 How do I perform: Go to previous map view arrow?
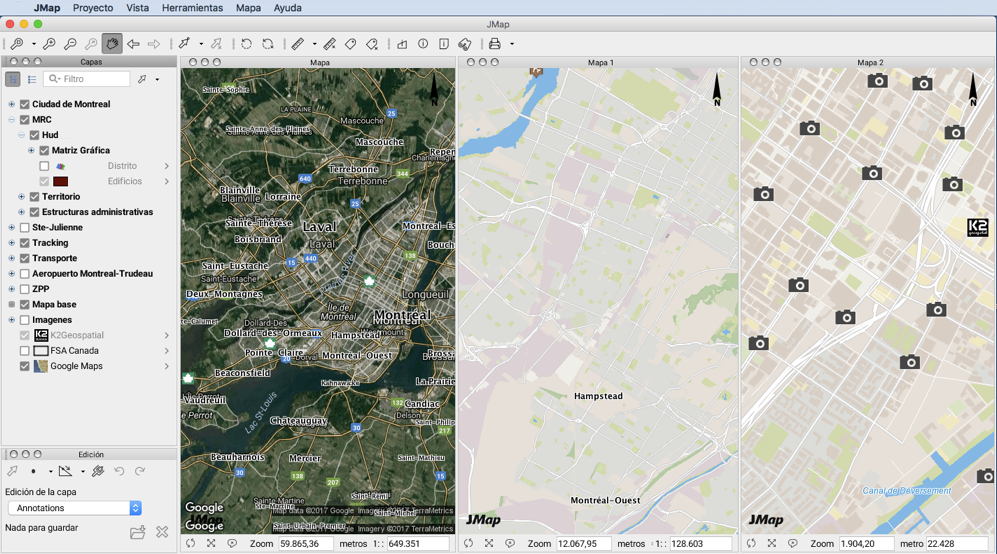coord(133,44)
